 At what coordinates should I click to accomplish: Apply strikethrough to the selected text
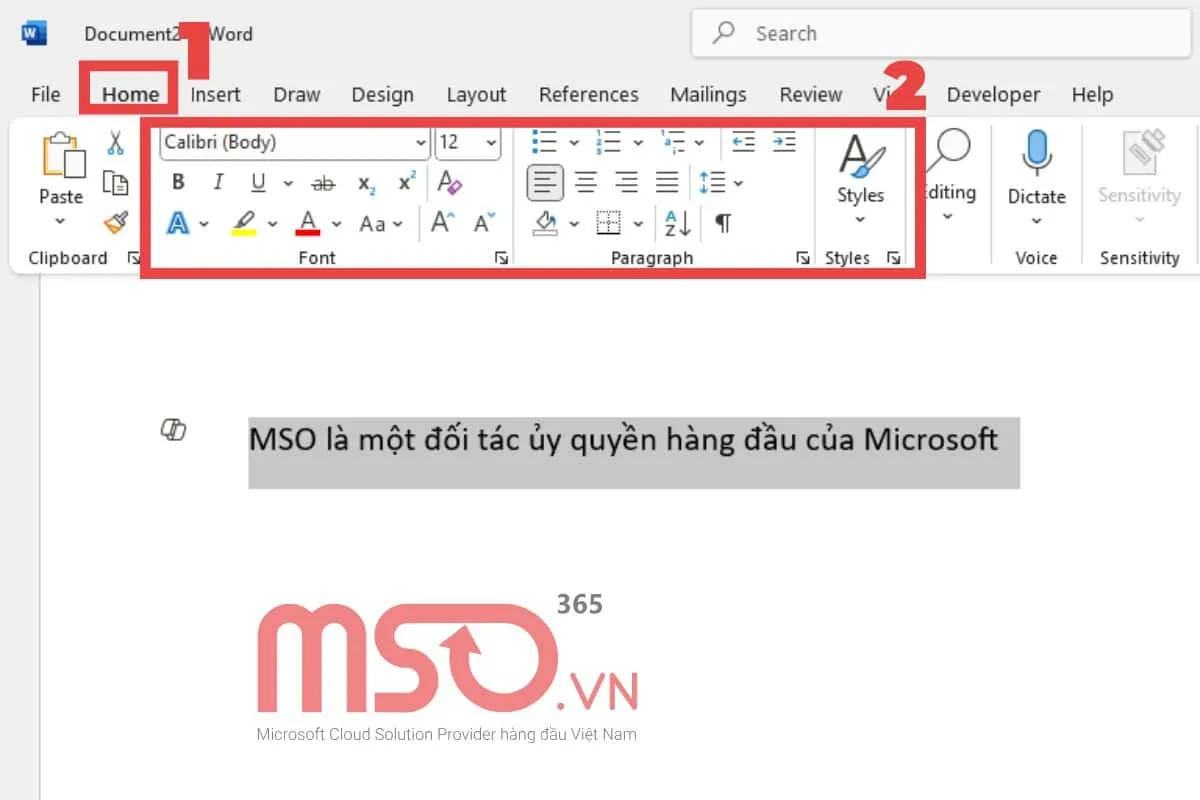(323, 182)
